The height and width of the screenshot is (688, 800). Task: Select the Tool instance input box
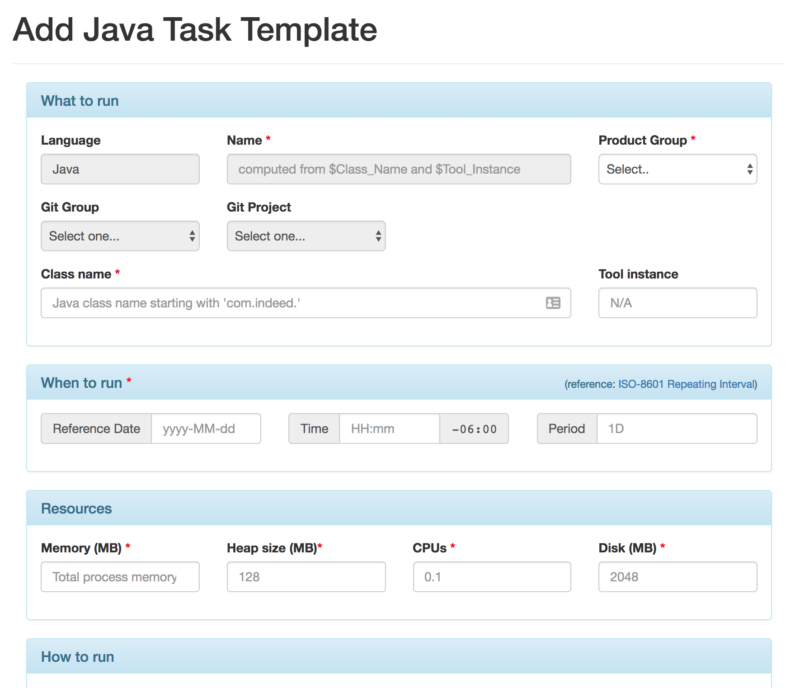pyautogui.click(x=678, y=303)
